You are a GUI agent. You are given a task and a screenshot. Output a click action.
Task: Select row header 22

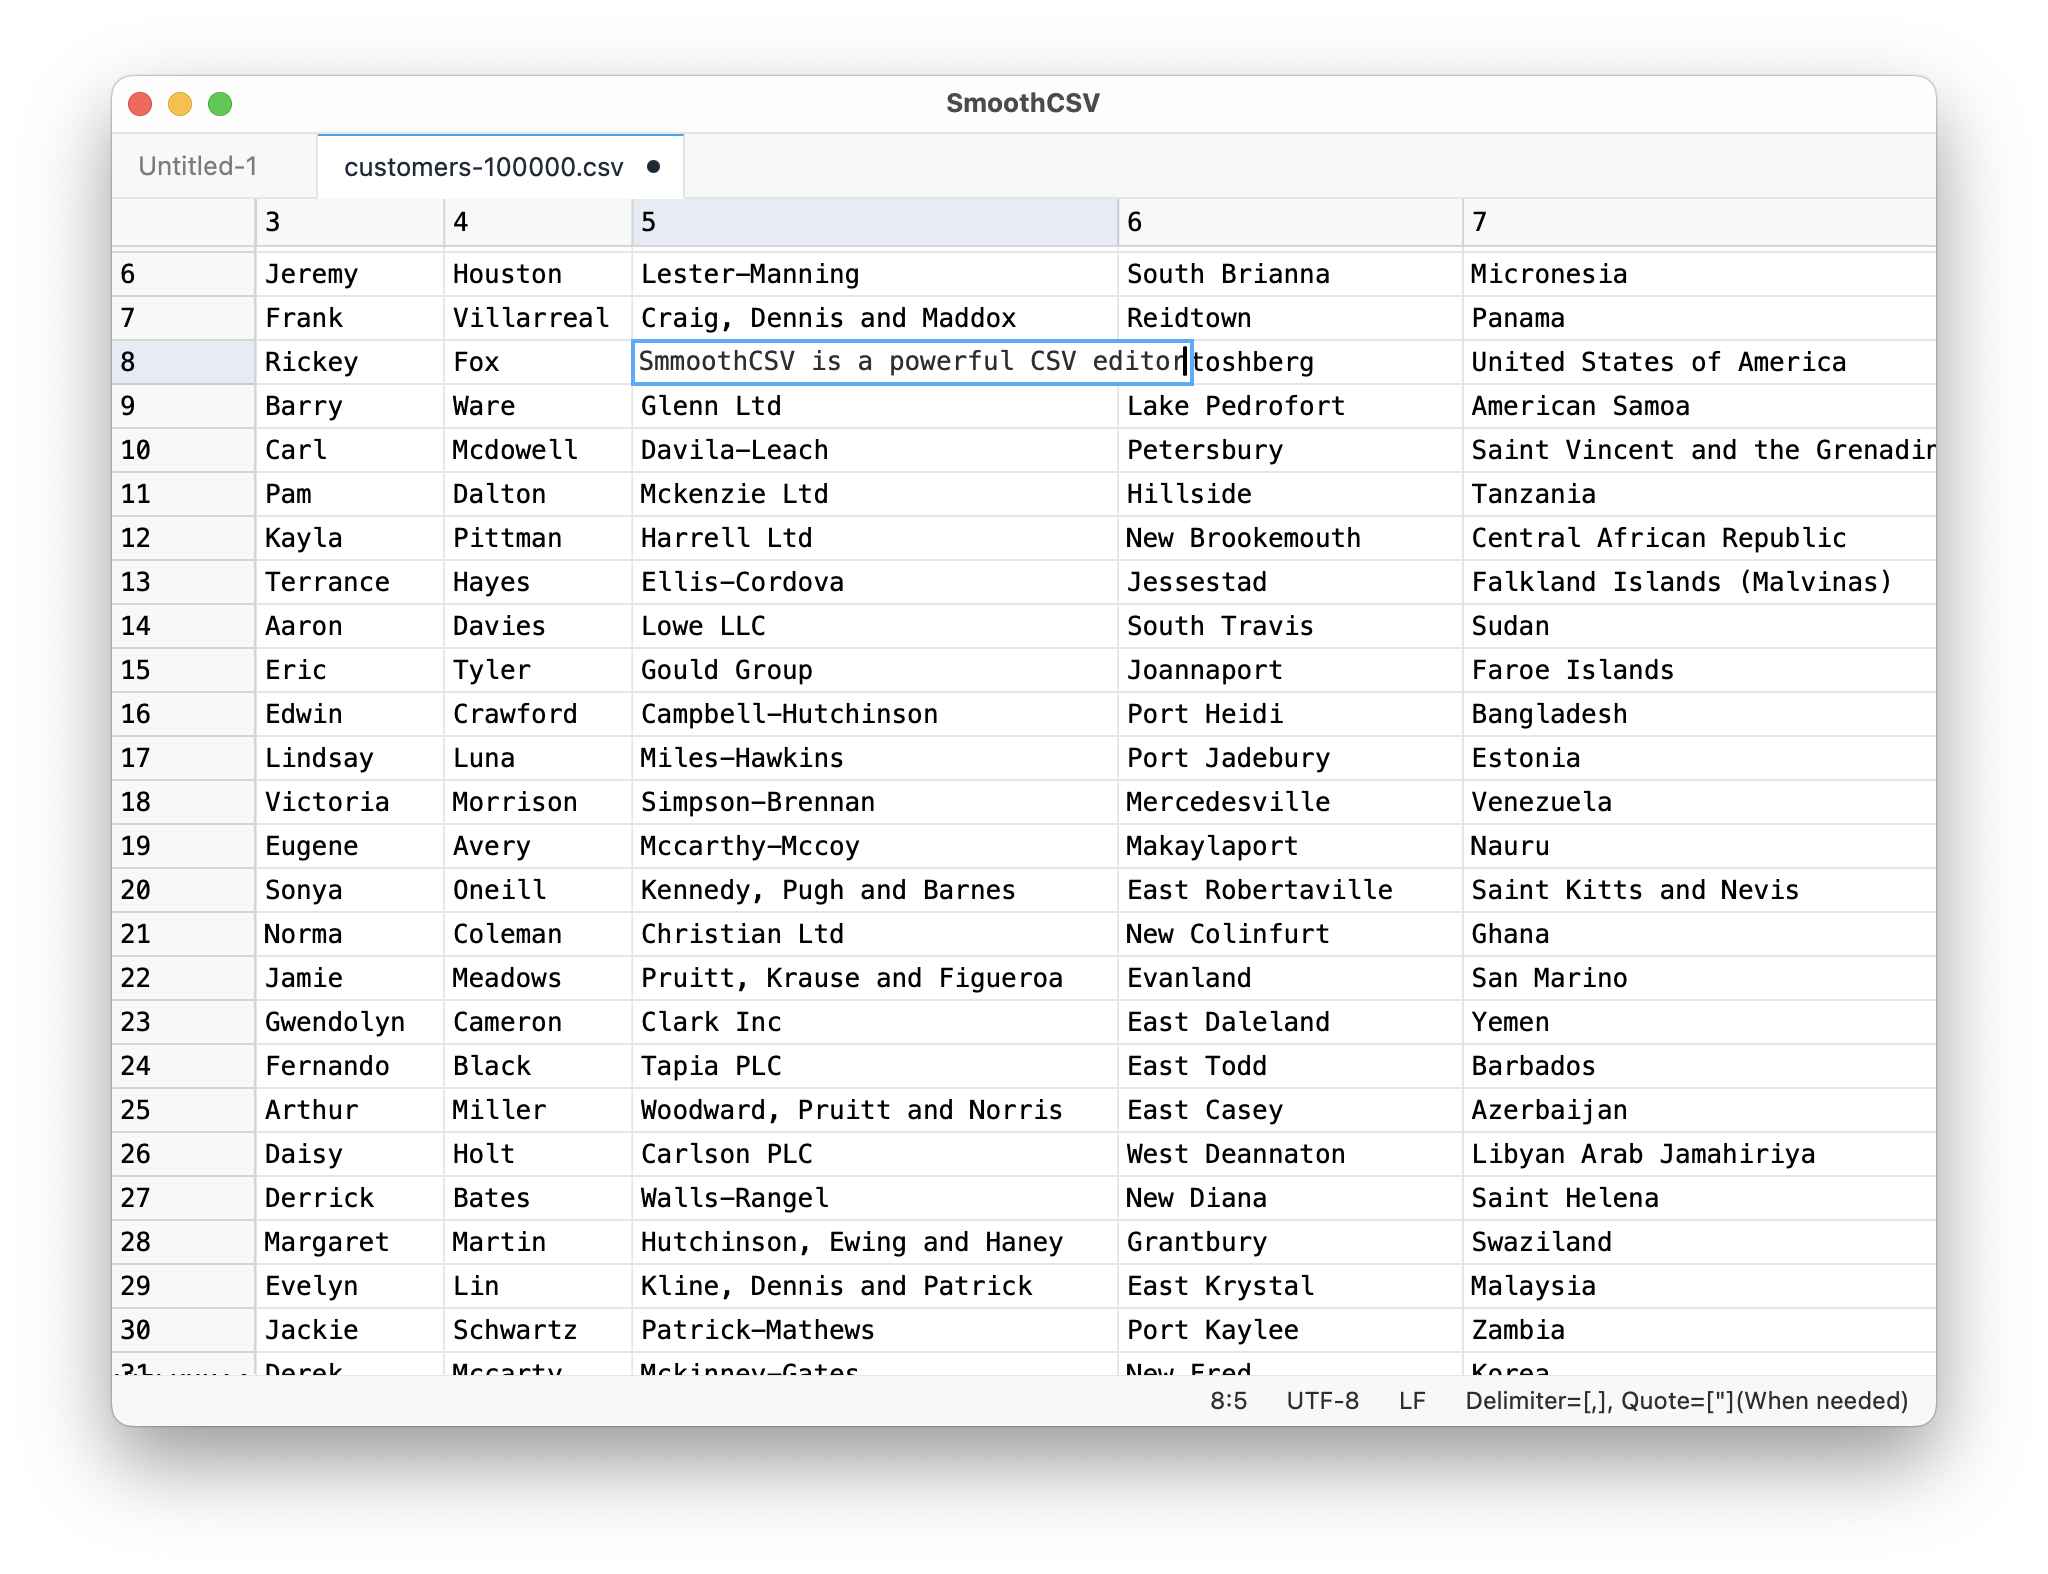point(184,978)
